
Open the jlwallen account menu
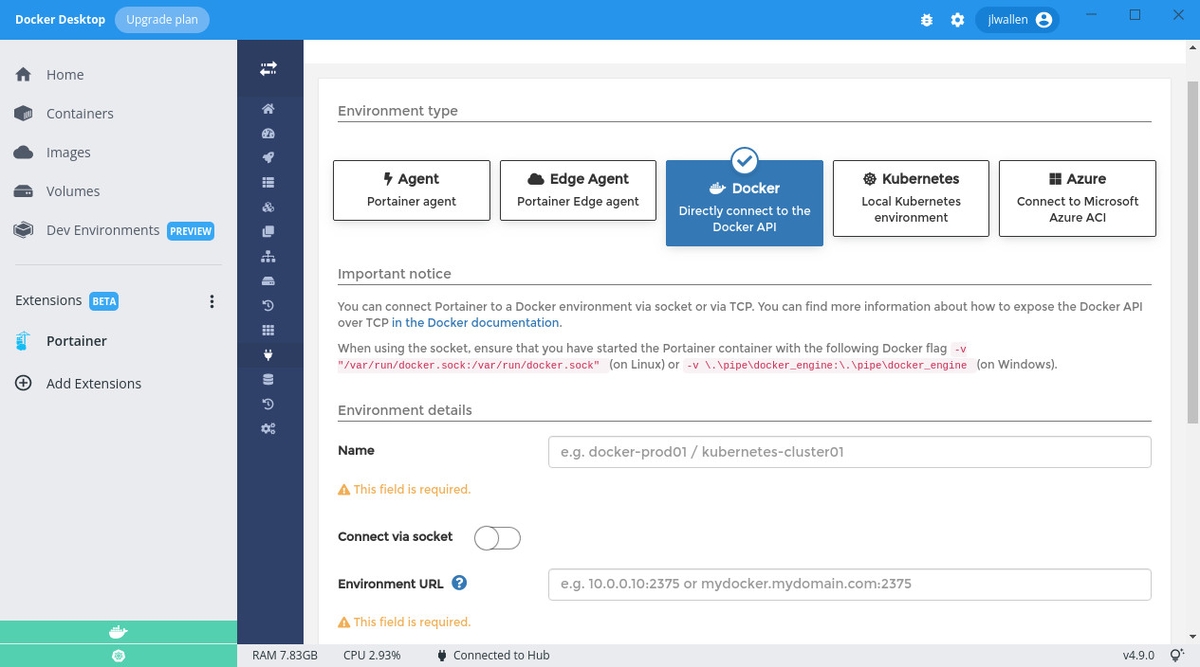point(1015,20)
